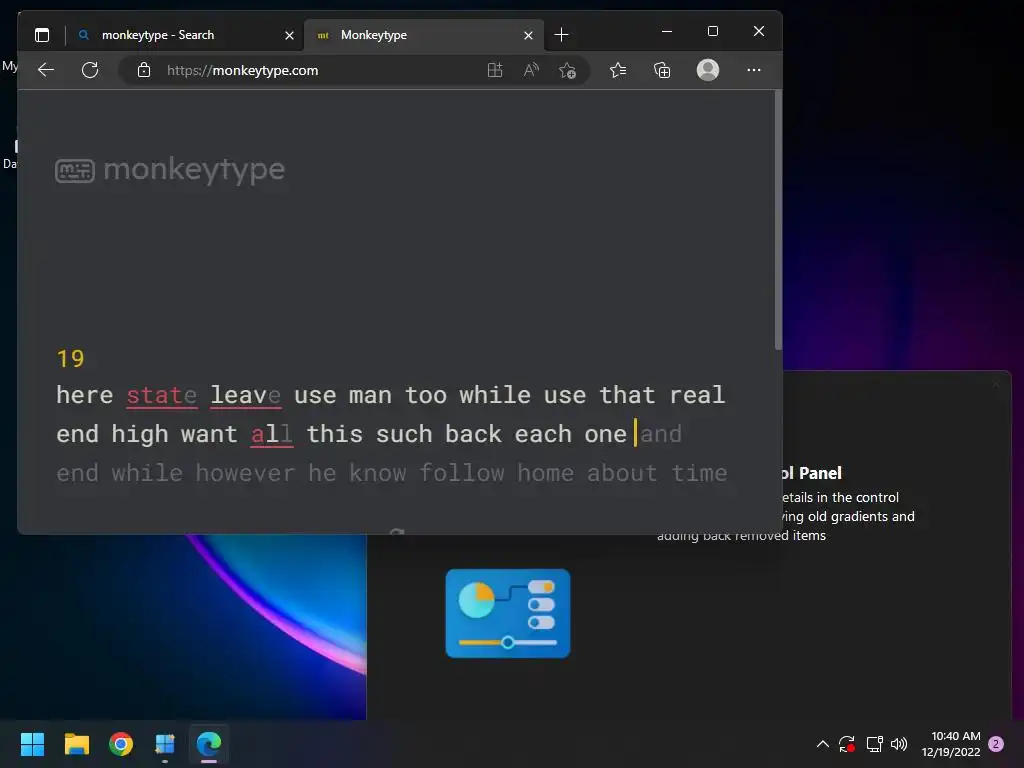Click the word 'follow' in third line
The width and height of the screenshot is (1024, 768).
462,473
